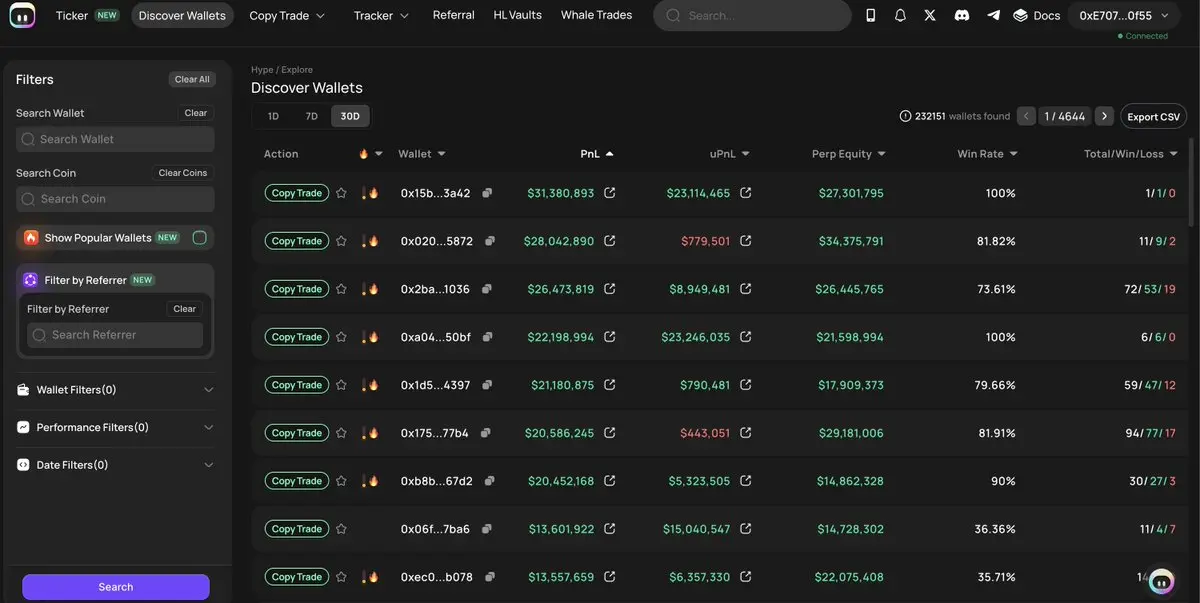This screenshot has height=603, width=1200.
Task: Open uPnL link icon for $5,323,505
Action: 746,481
